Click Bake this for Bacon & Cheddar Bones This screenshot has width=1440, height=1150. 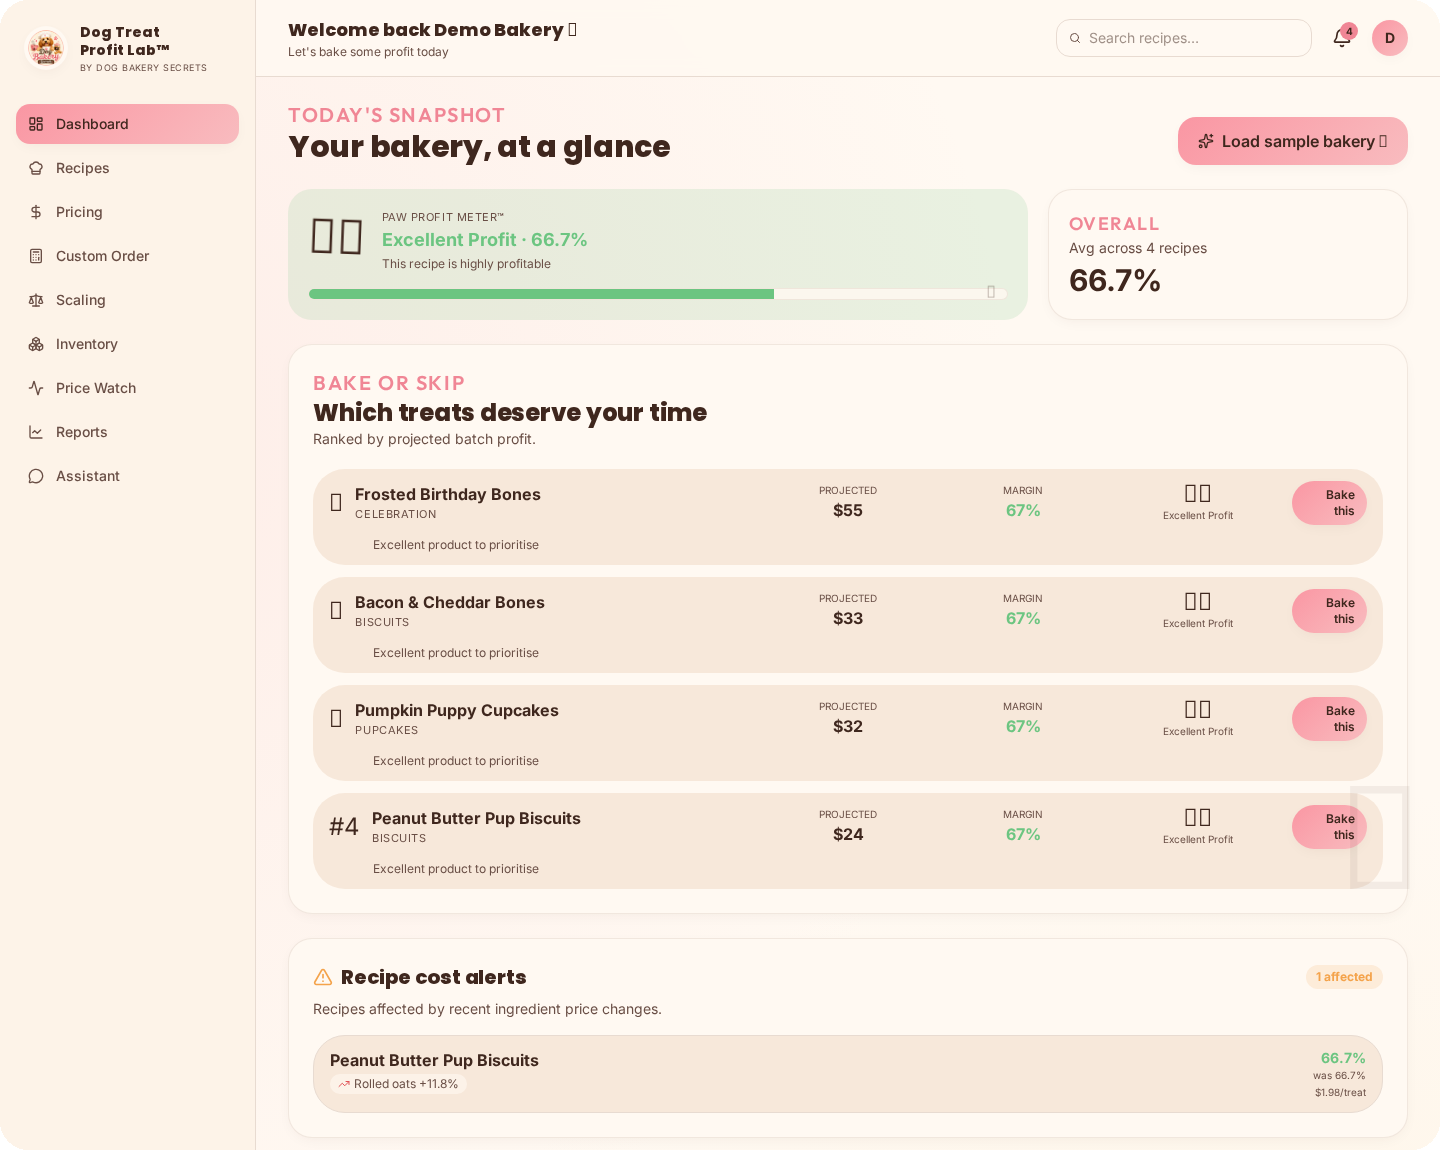[1329, 611]
